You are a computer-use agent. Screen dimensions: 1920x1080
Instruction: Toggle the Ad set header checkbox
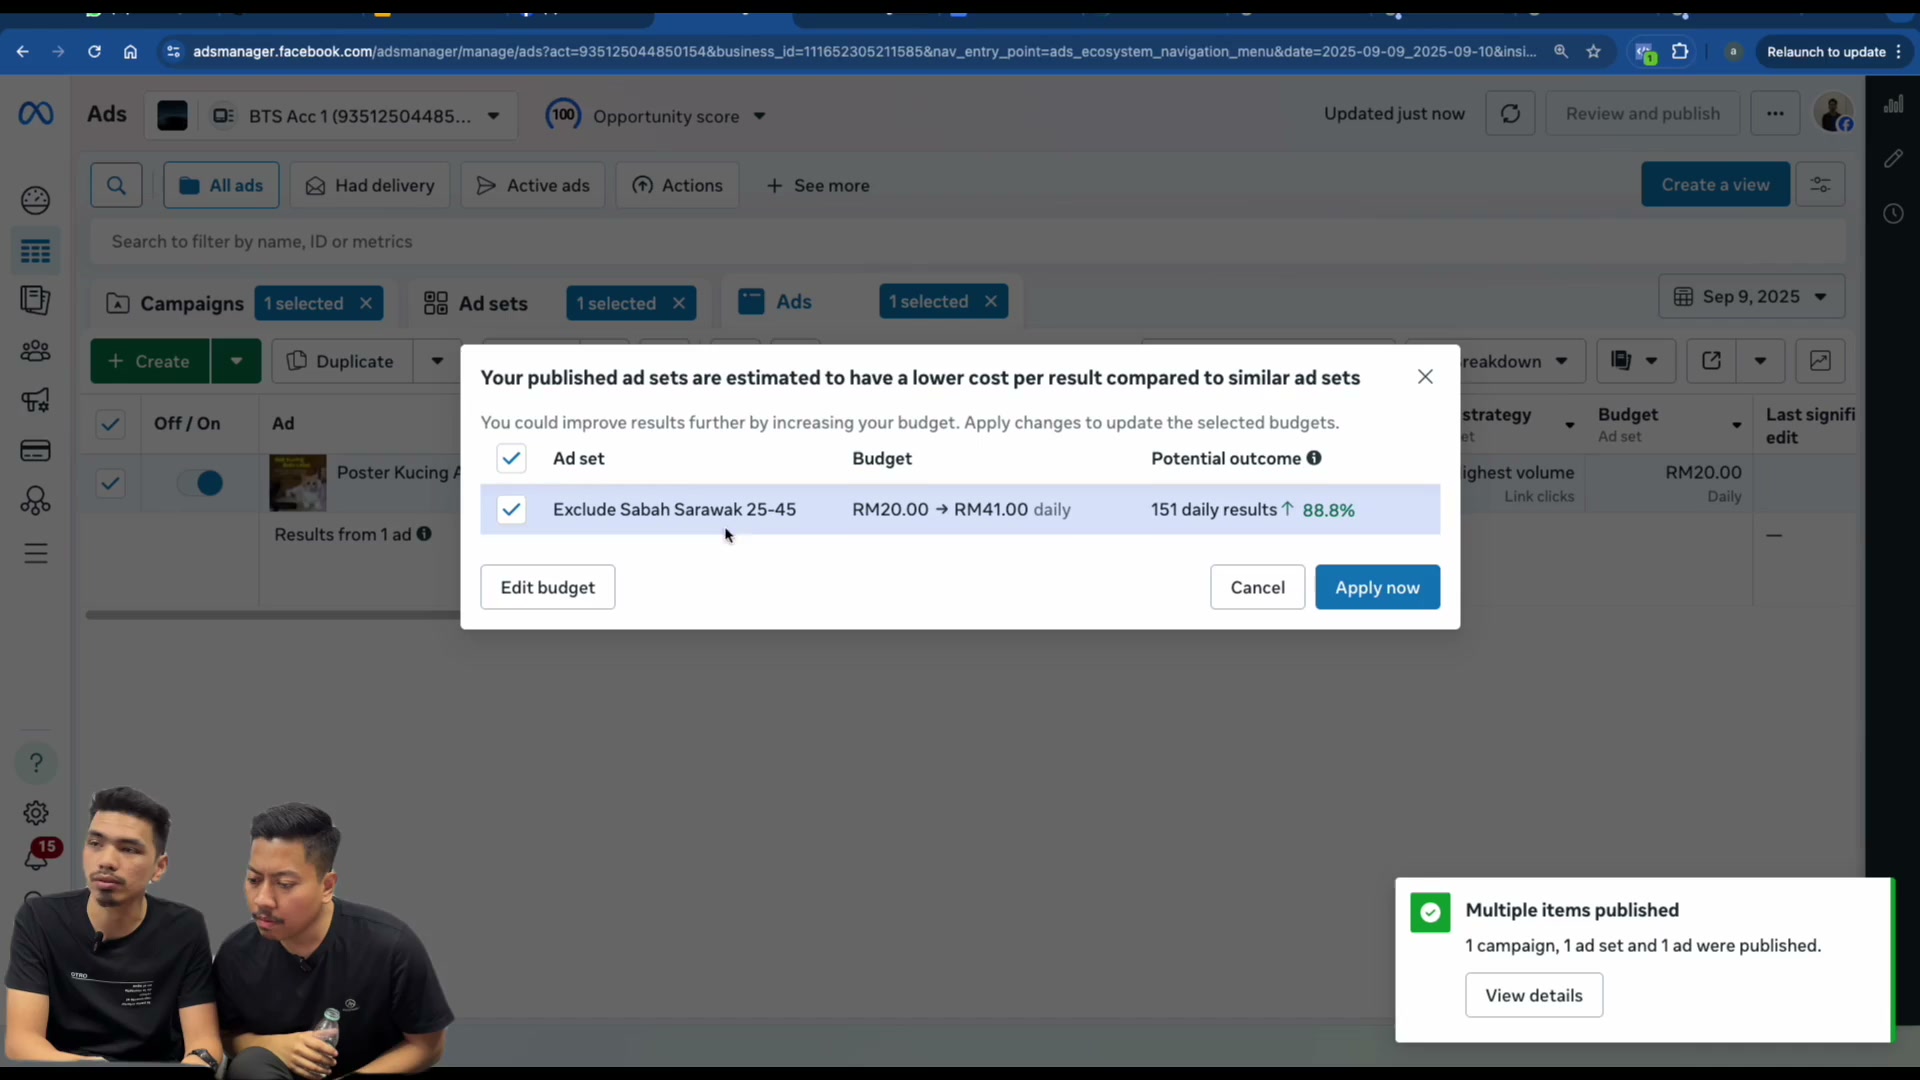[511, 458]
